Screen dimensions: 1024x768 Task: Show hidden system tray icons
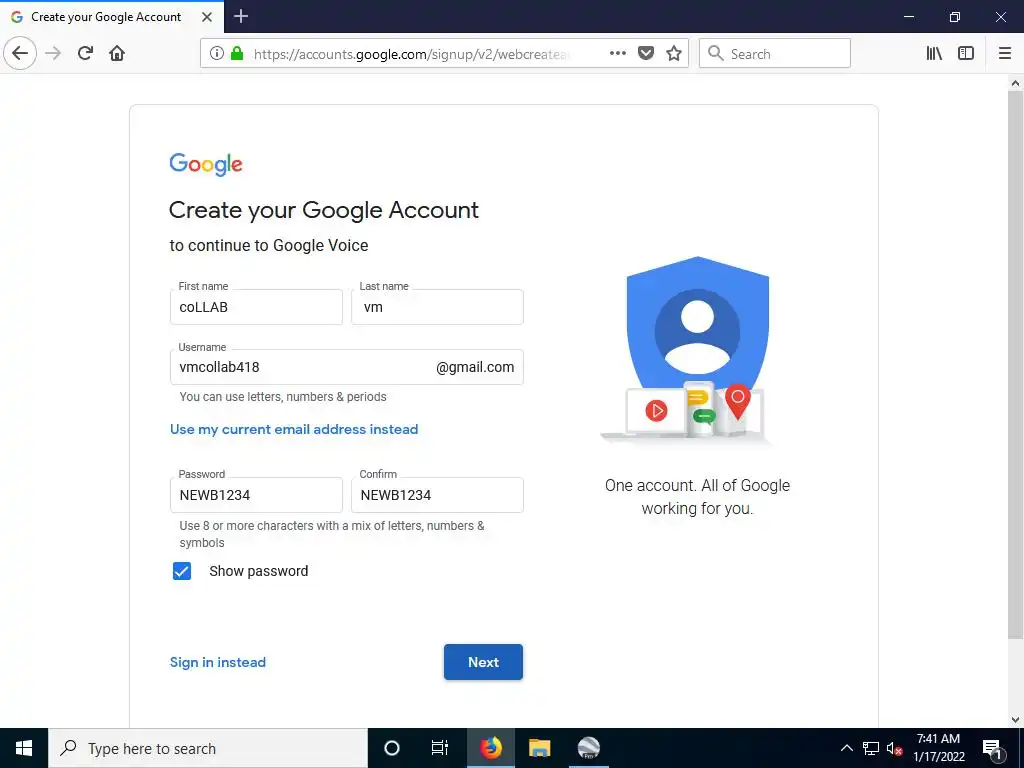point(846,748)
